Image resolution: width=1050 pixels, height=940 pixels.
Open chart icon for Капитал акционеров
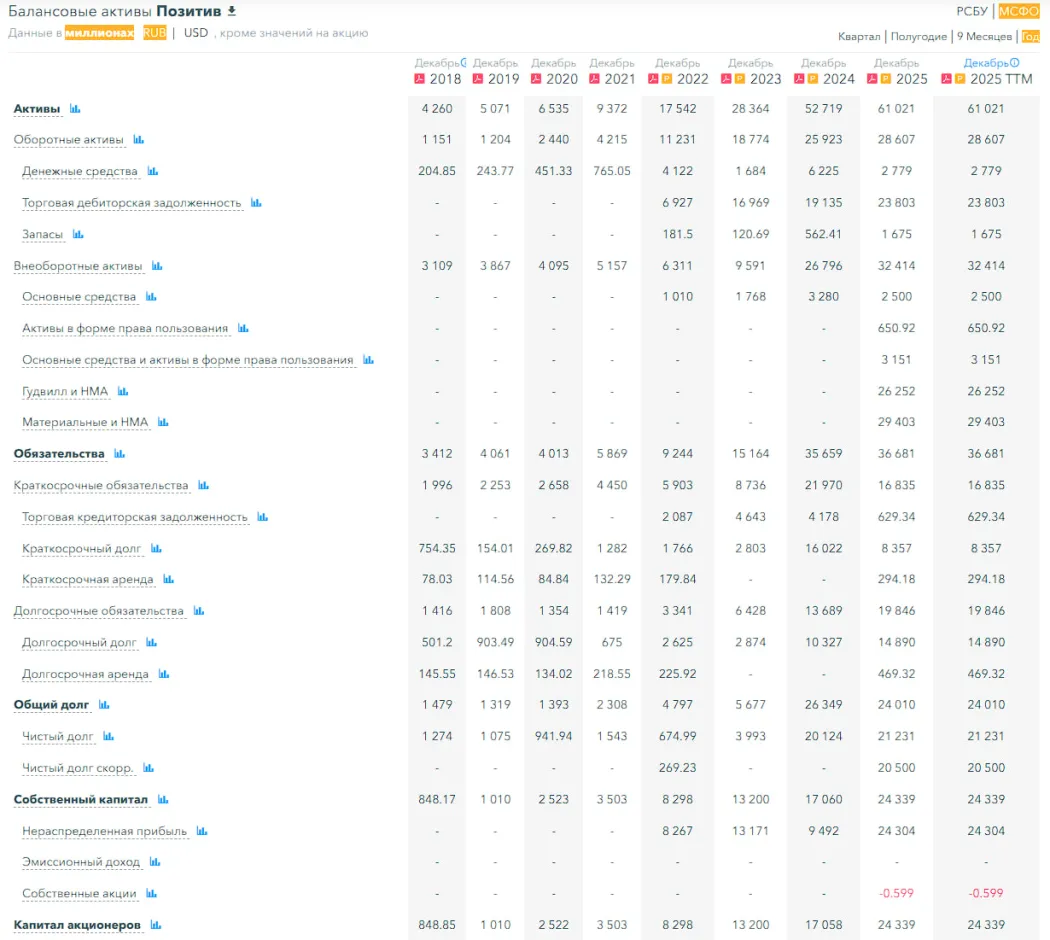point(156,926)
